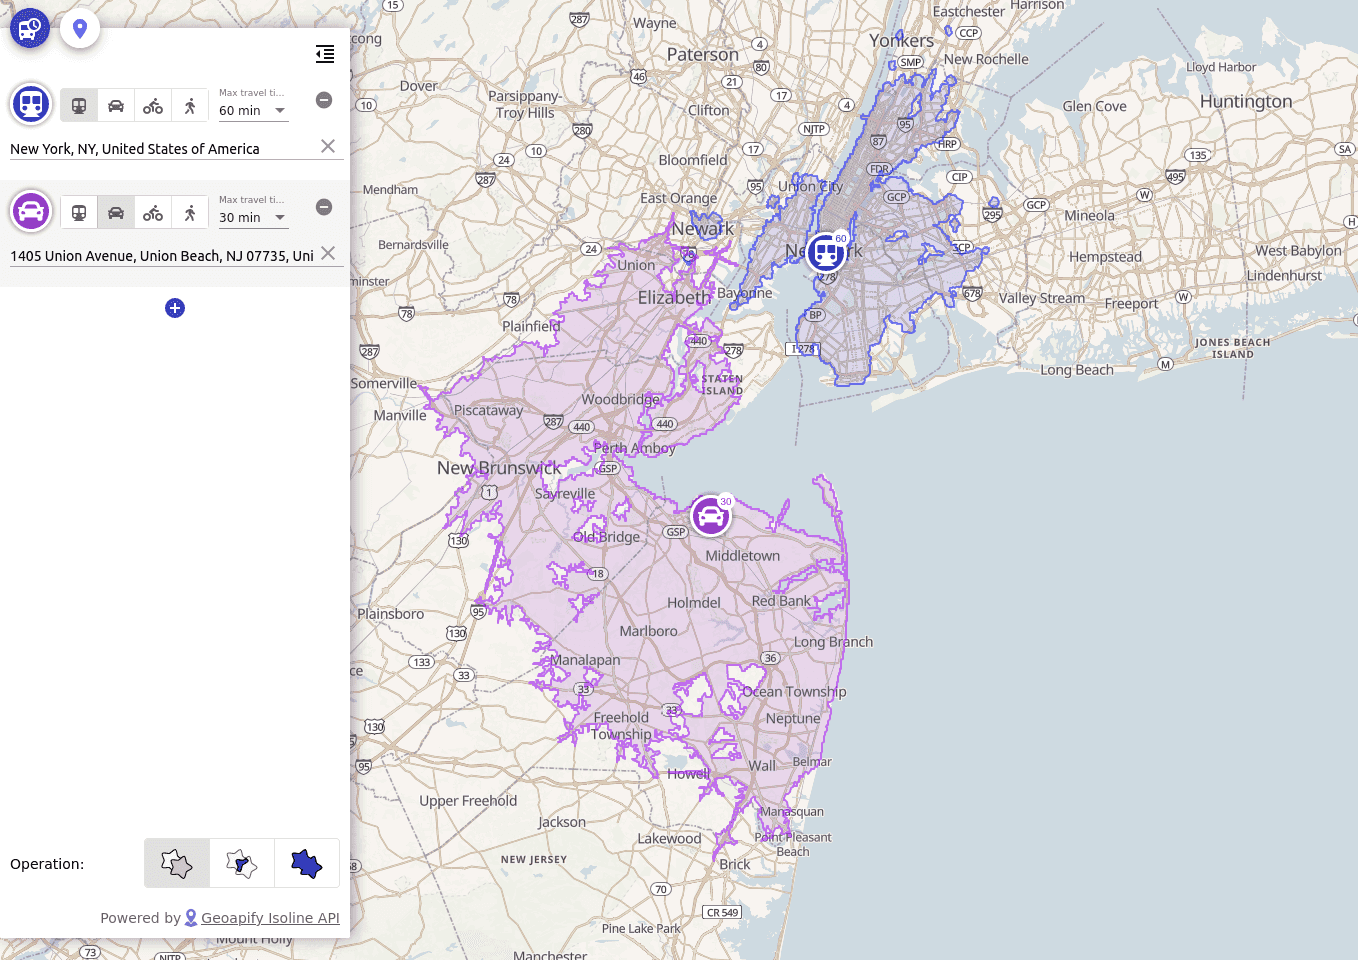Click the Long Branch label on the map

[x=833, y=642]
